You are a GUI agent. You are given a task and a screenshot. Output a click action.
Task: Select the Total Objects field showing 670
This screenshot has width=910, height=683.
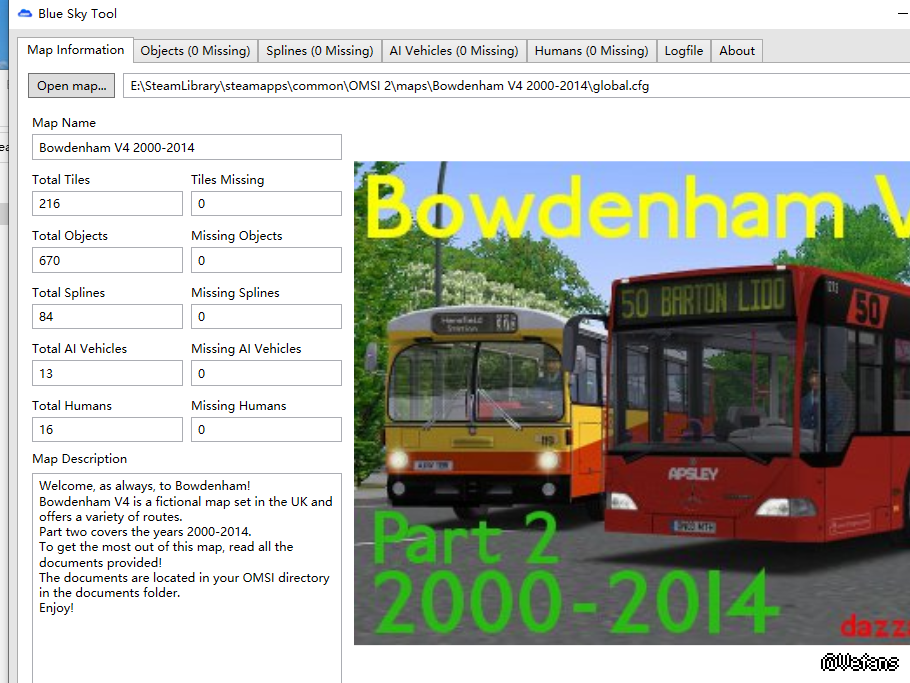click(107, 261)
